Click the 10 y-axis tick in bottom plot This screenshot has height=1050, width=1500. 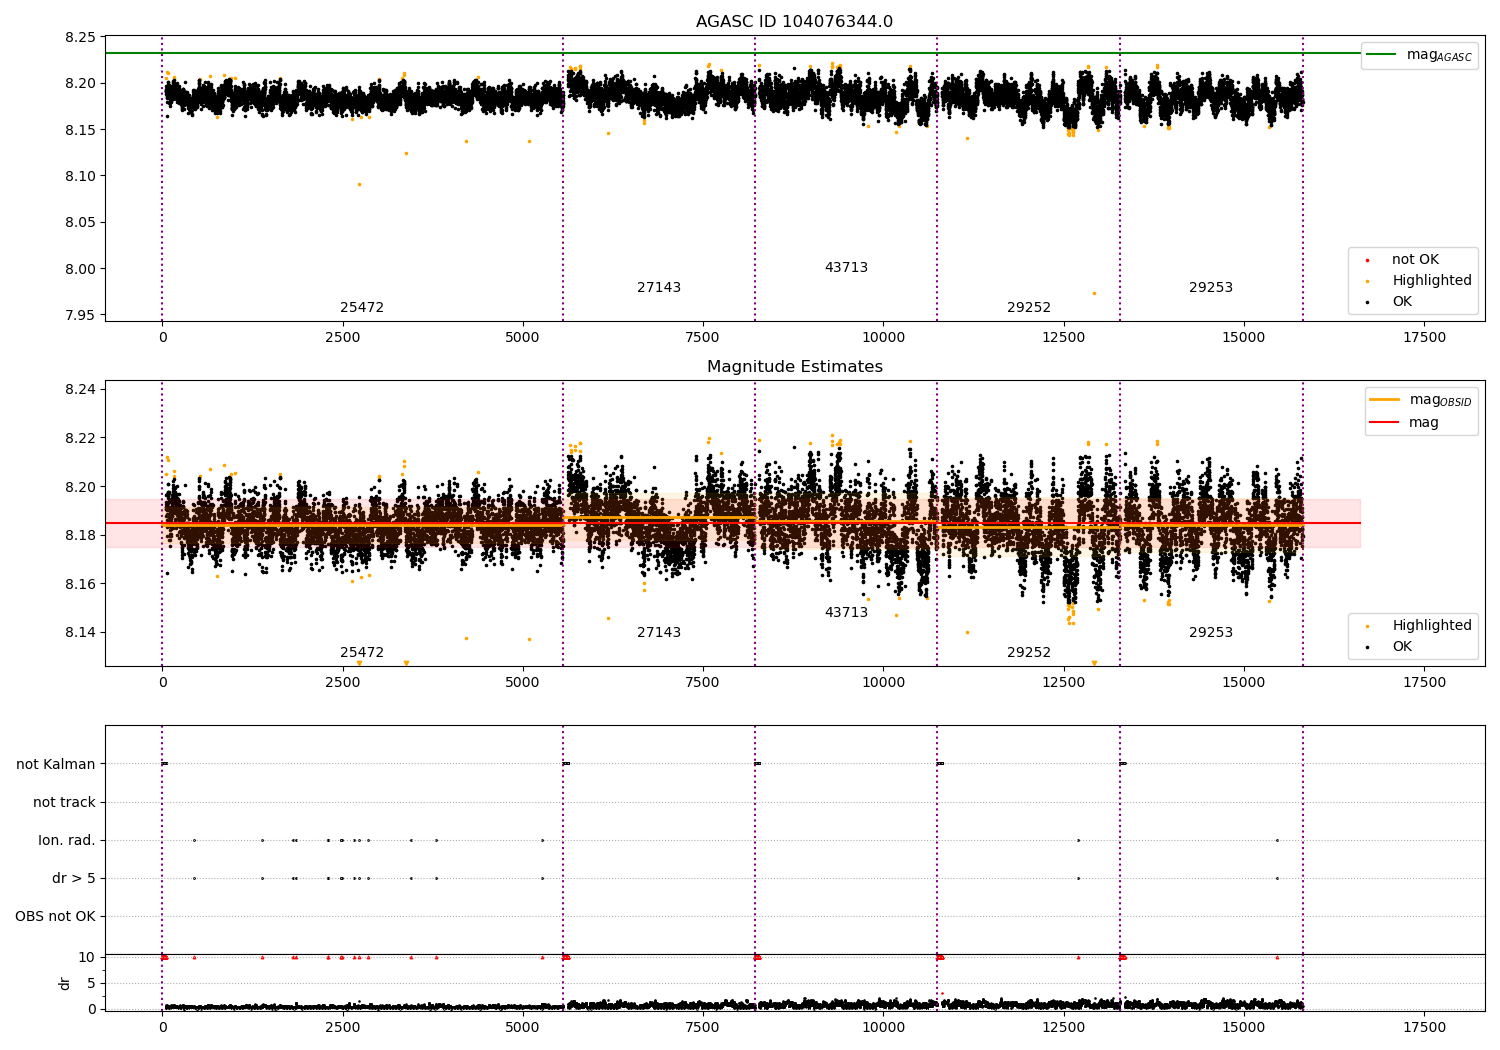(87, 958)
